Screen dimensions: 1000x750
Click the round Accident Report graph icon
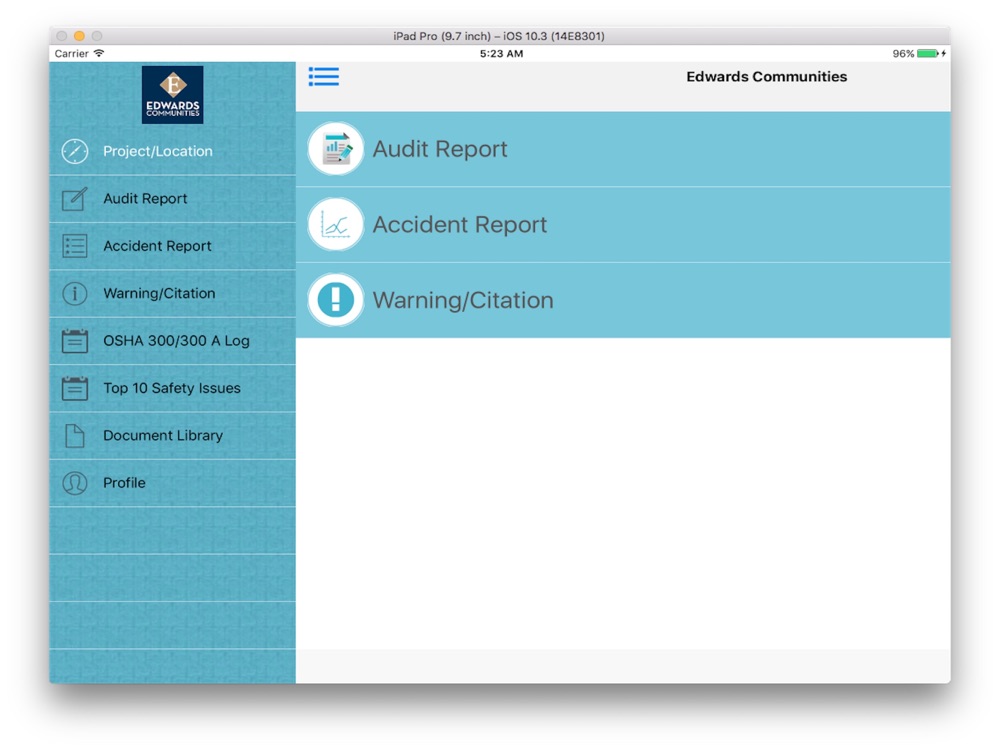point(335,224)
